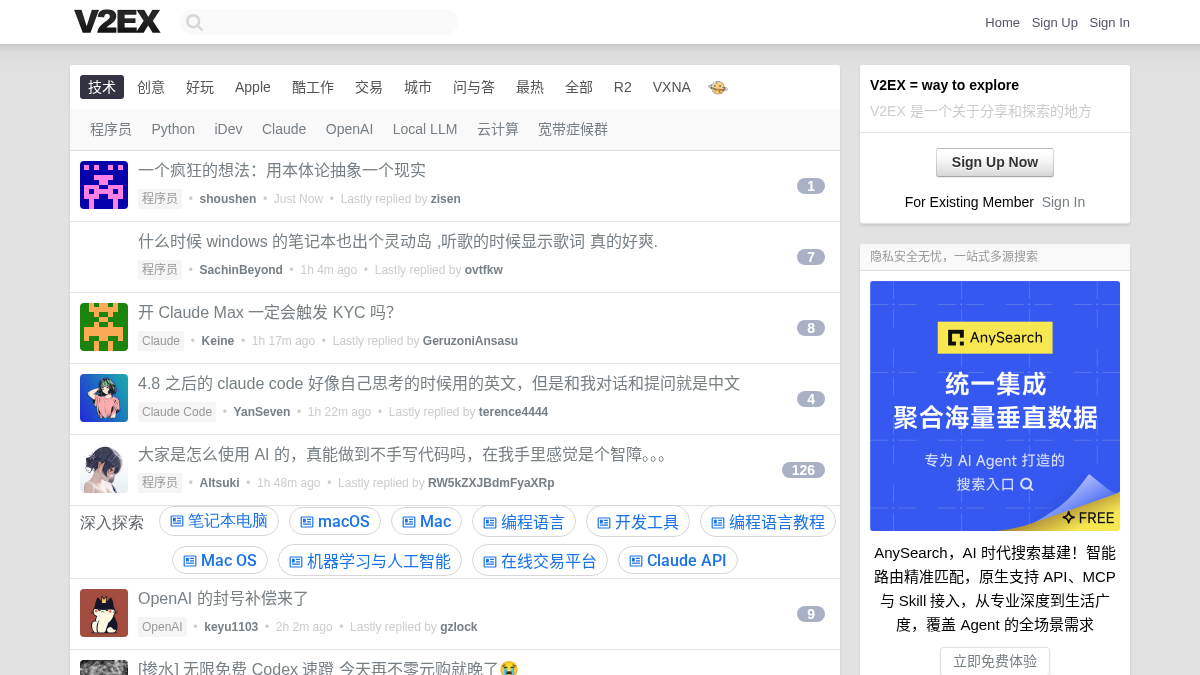Open the Claude sub-node link
Image resolution: width=1200 pixels, height=675 pixels.
click(x=284, y=129)
